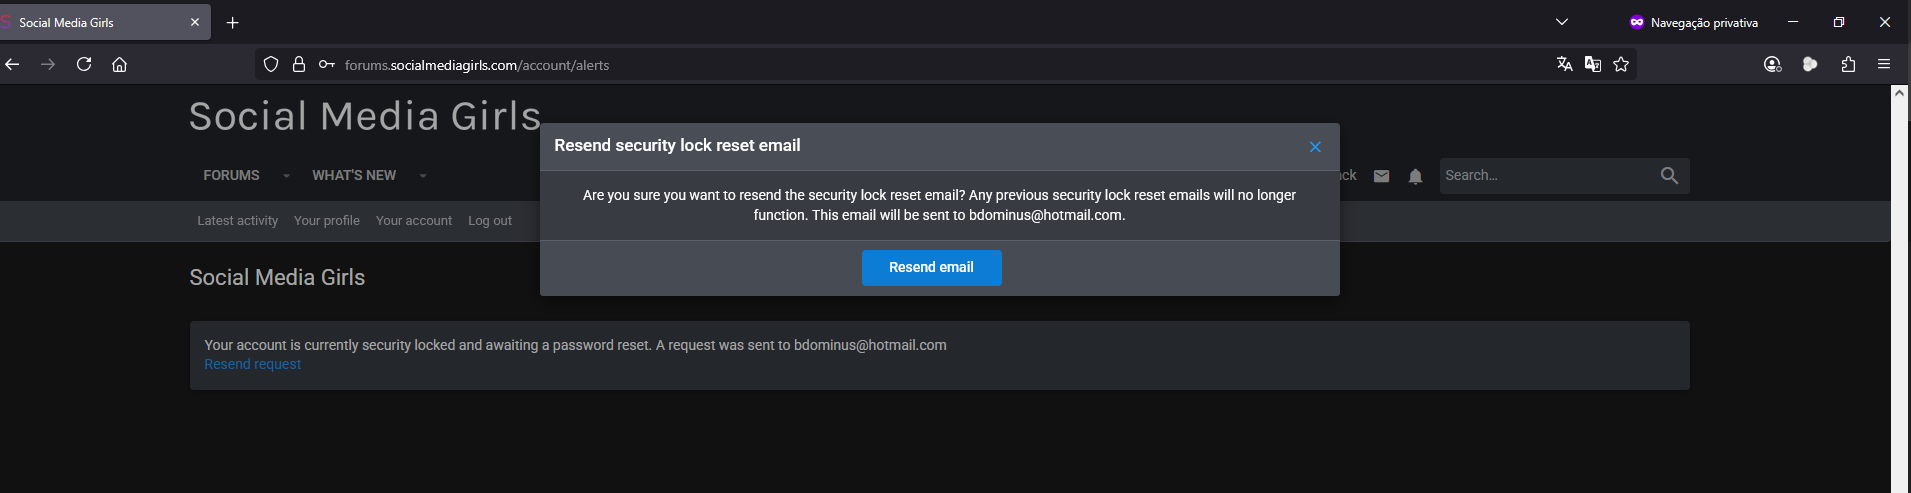This screenshot has height=493, width=1911.
Task: Click in the Search input field
Action: click(x=1545, y=175)
